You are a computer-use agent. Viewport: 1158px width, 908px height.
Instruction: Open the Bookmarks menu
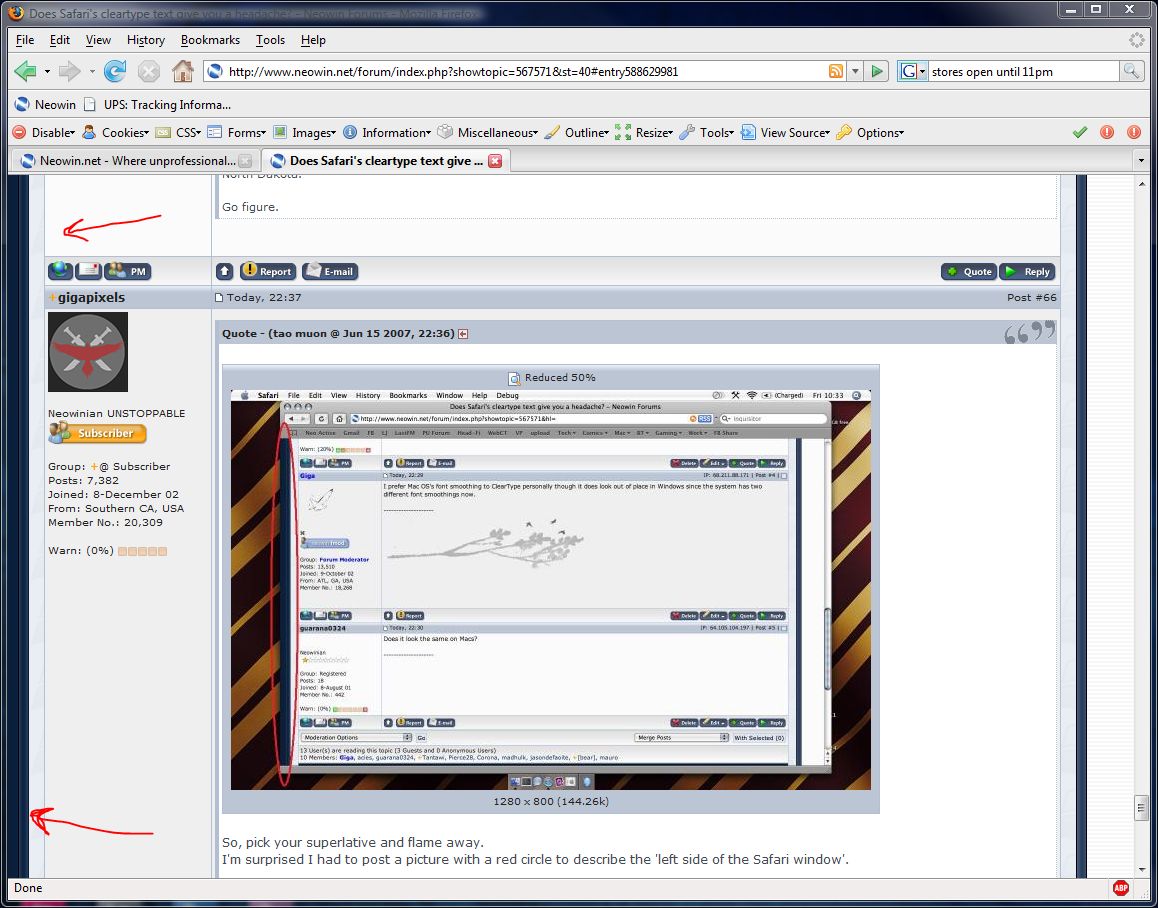(210, 40)
